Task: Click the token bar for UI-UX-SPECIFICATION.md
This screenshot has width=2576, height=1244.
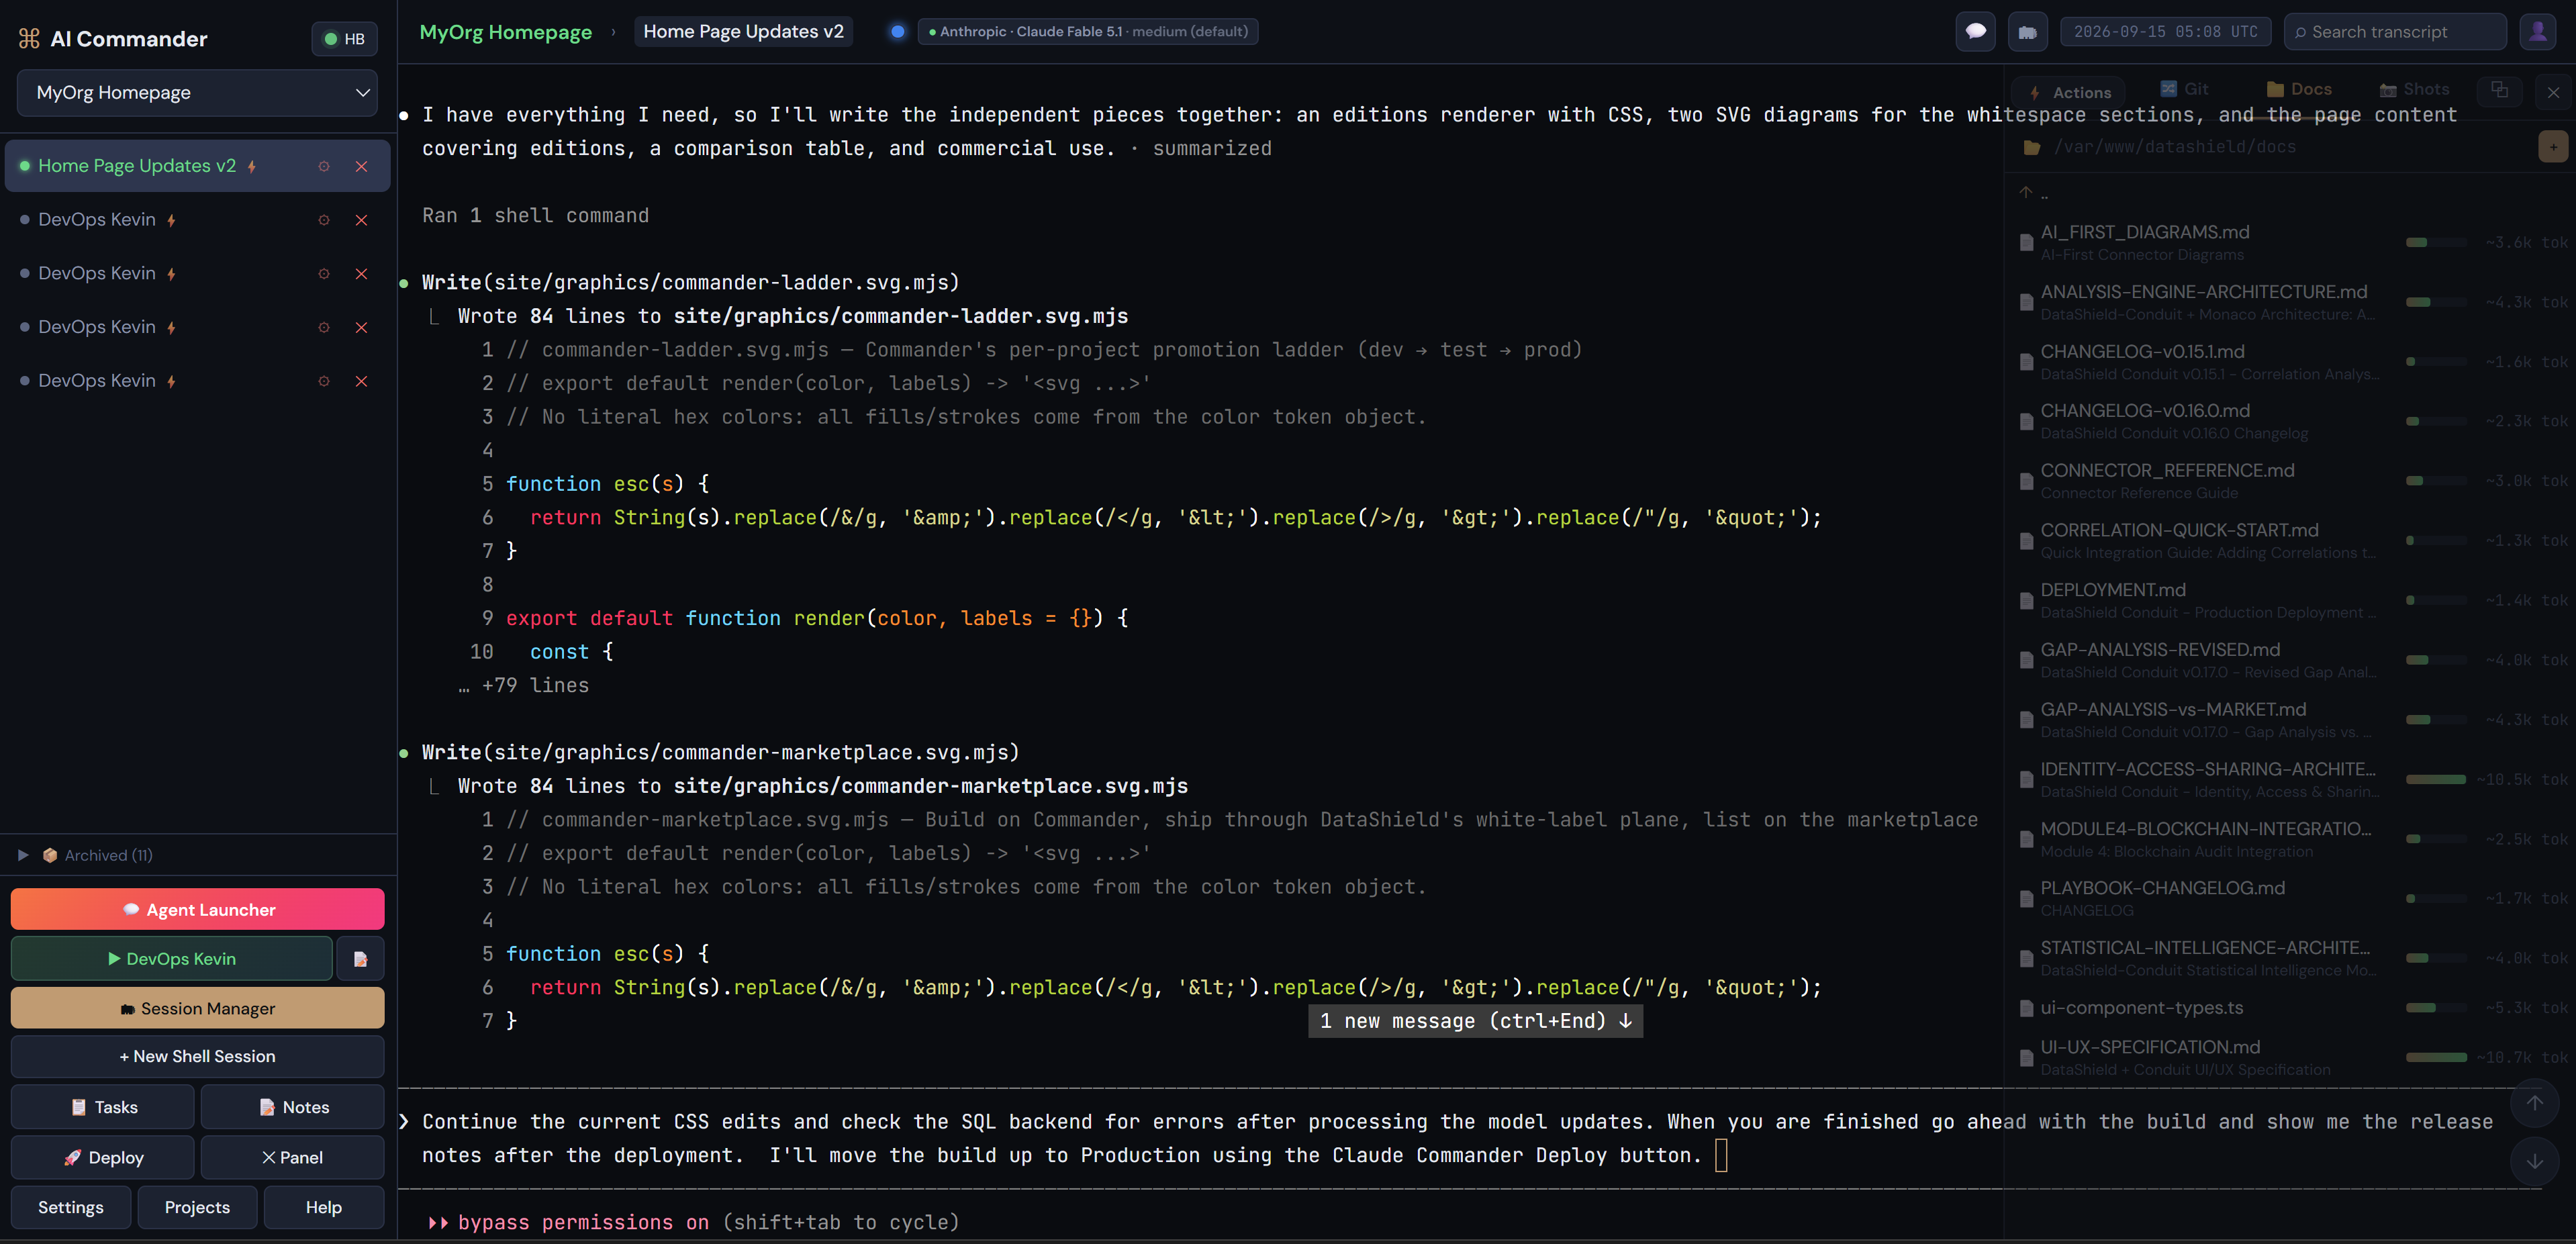Action: click(2436, 1057)
